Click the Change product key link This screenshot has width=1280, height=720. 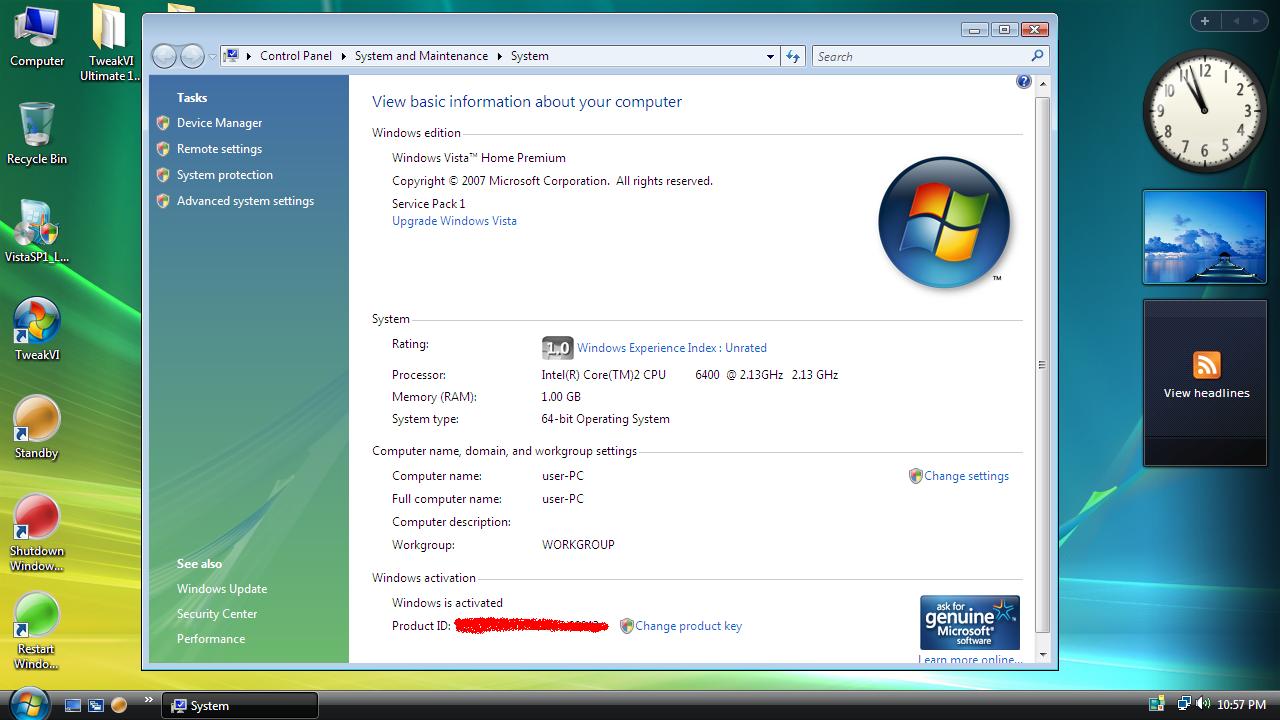[688, 625]
